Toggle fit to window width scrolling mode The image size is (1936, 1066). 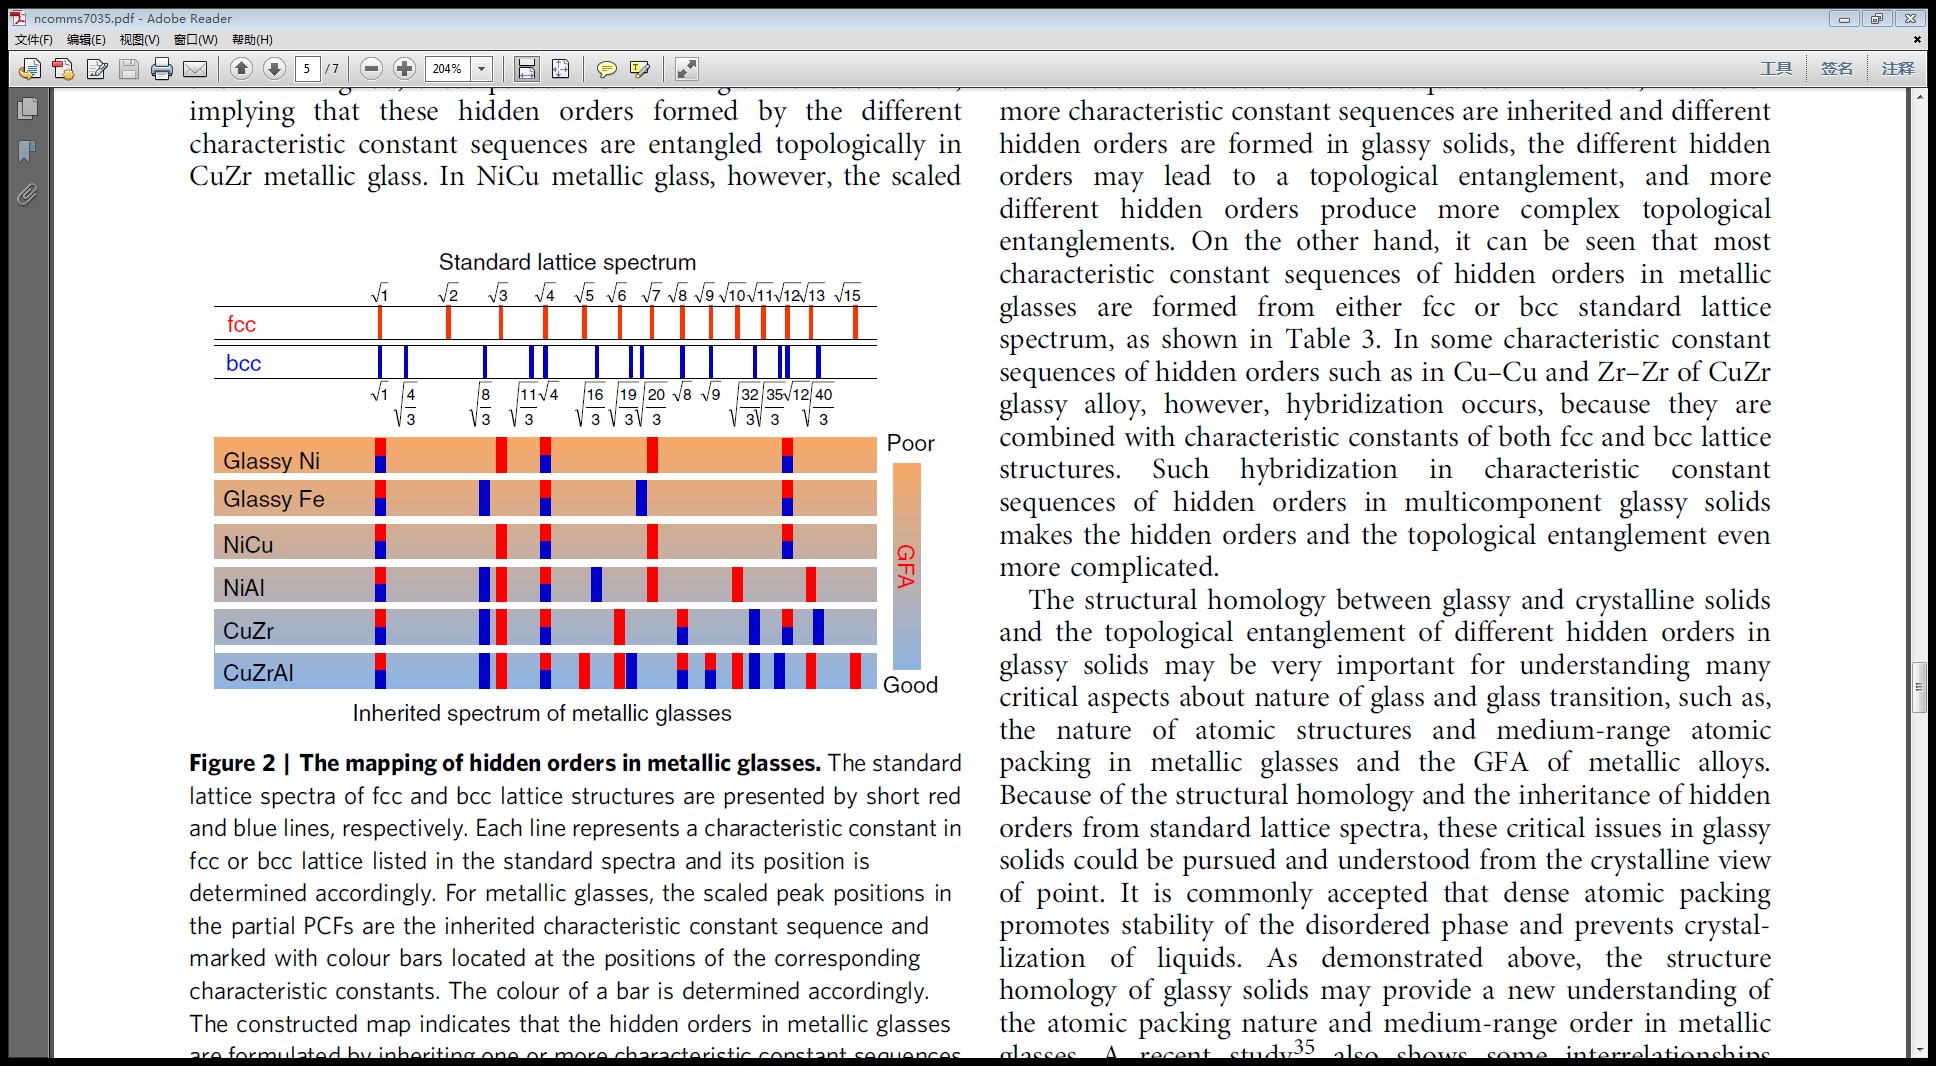coord(526,69)
